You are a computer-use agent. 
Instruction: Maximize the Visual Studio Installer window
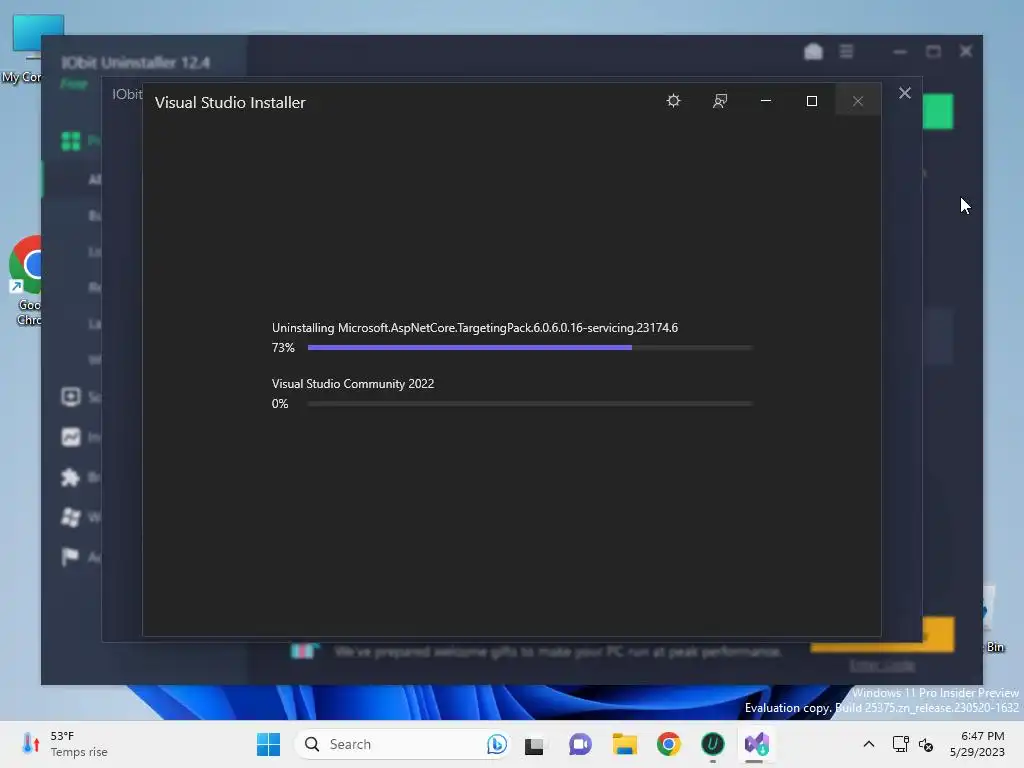click(x=812, y=101)
